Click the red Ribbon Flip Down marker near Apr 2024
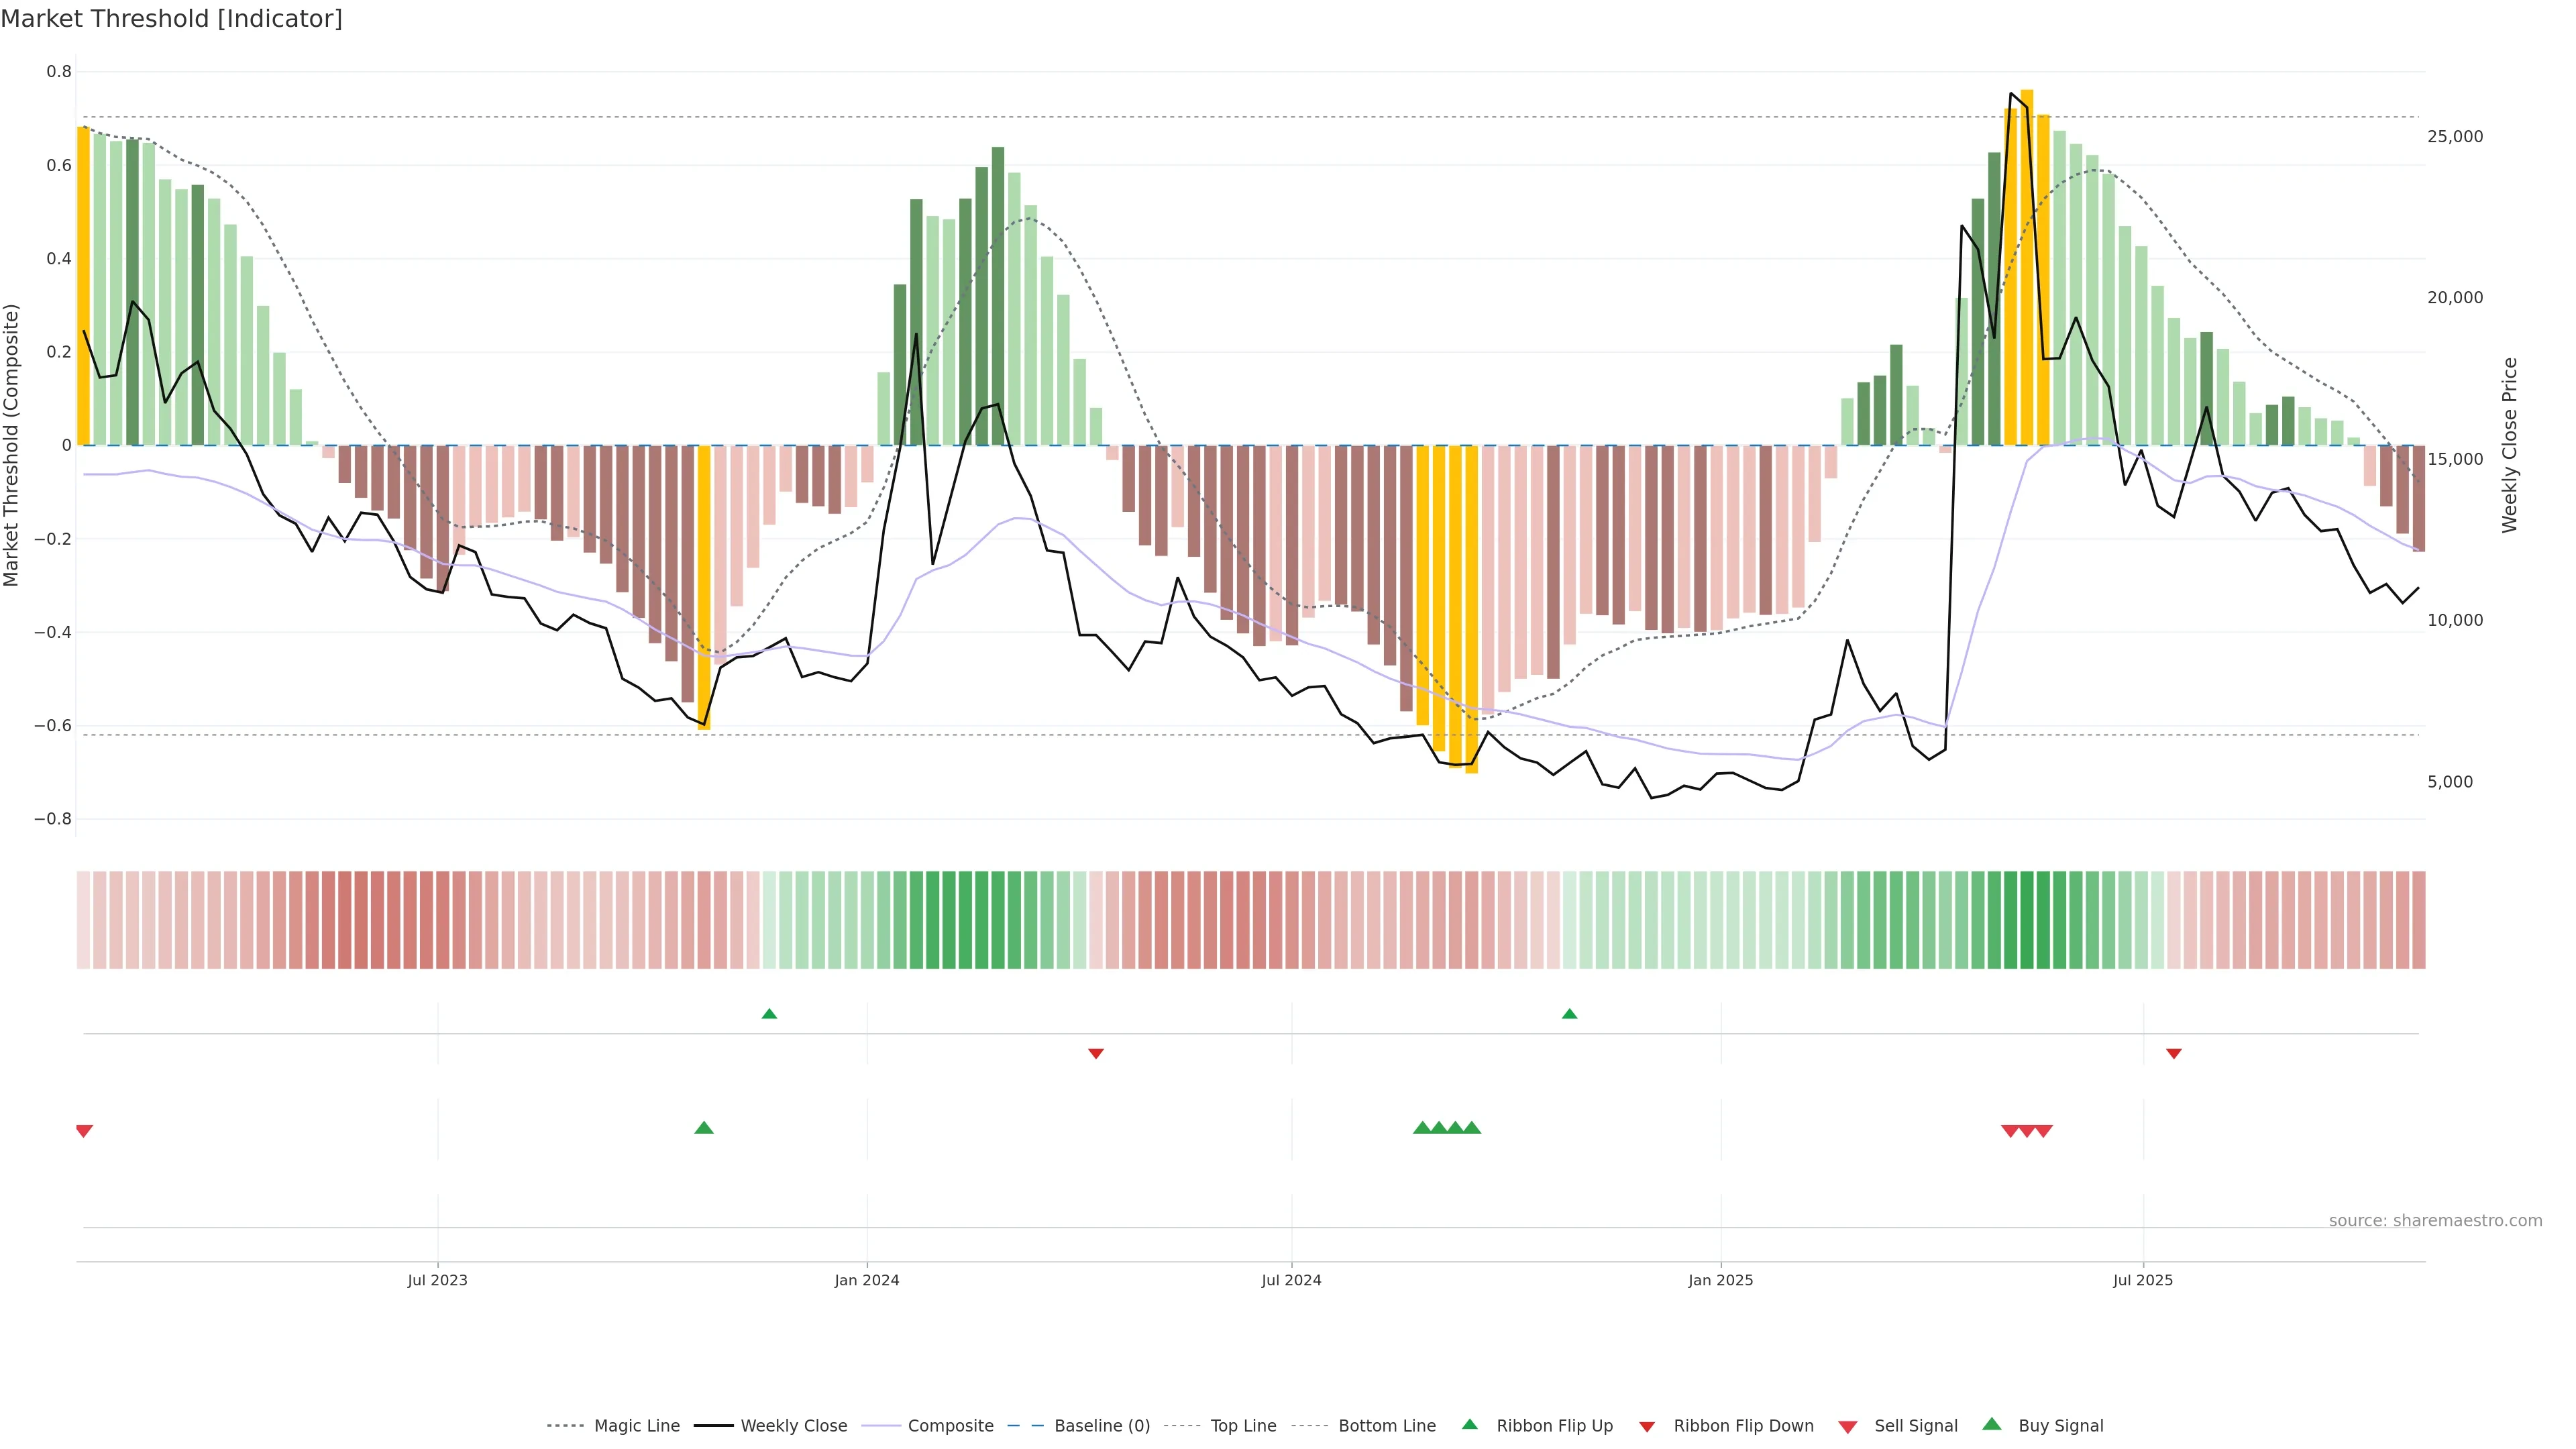The height and width of the screenshot is (1449, 2576). coord(1096,1053)
